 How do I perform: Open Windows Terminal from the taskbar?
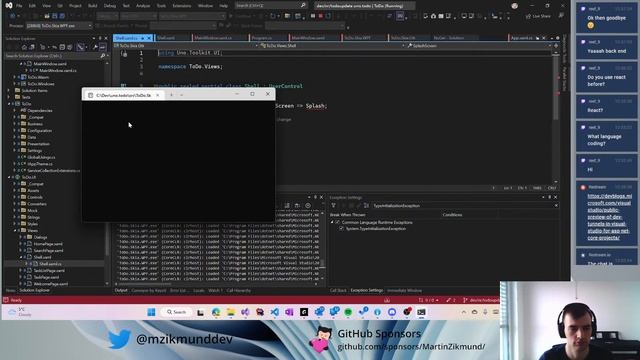[421, 312]
